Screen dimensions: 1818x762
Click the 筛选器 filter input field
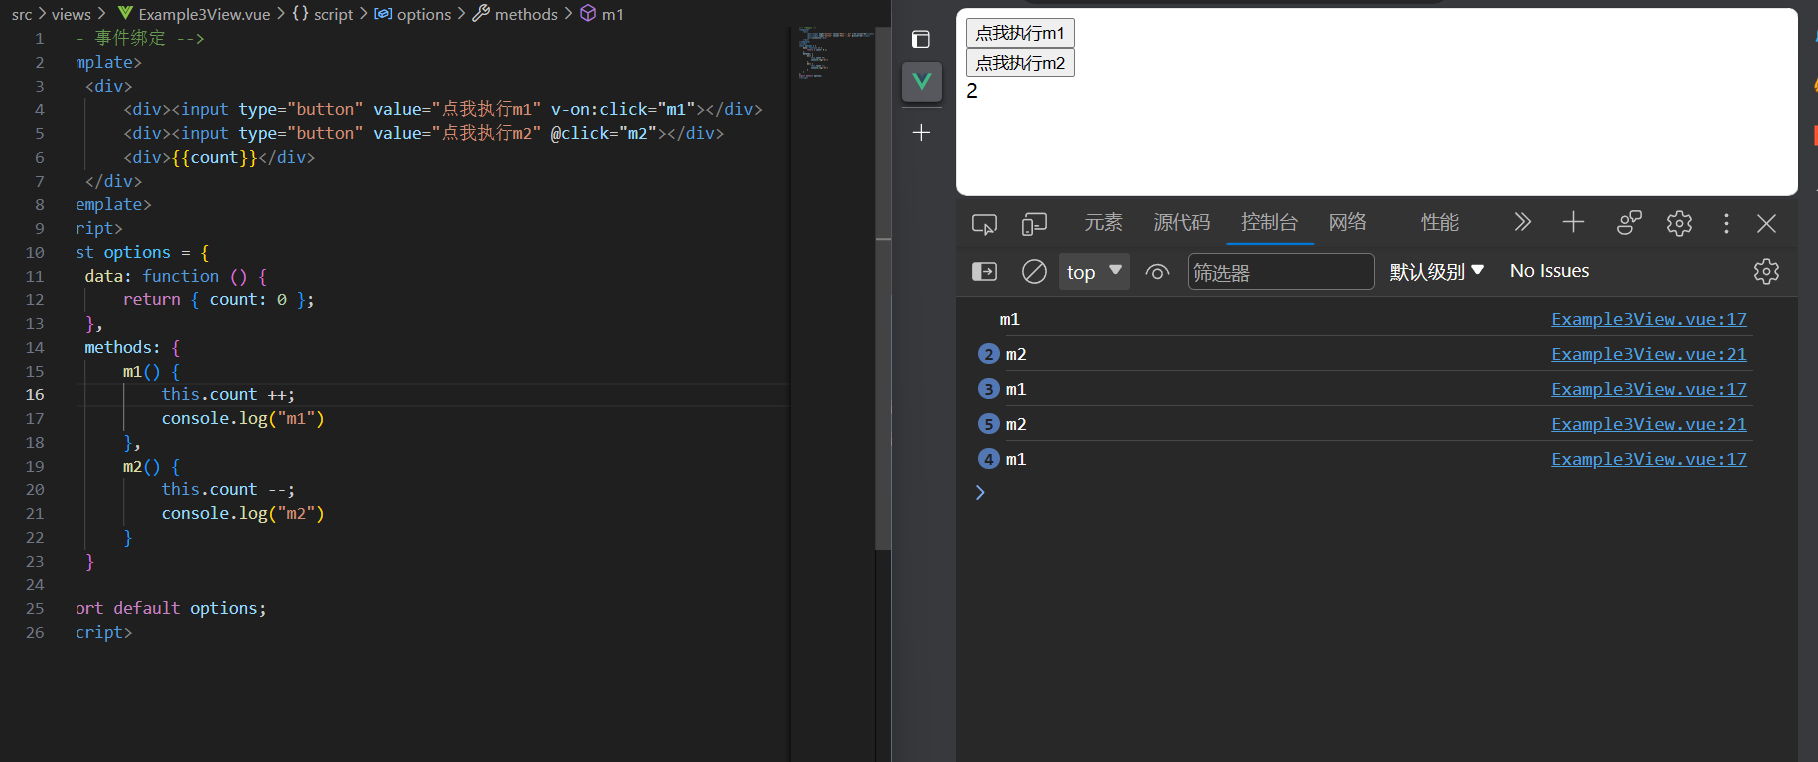point(1280,272)
